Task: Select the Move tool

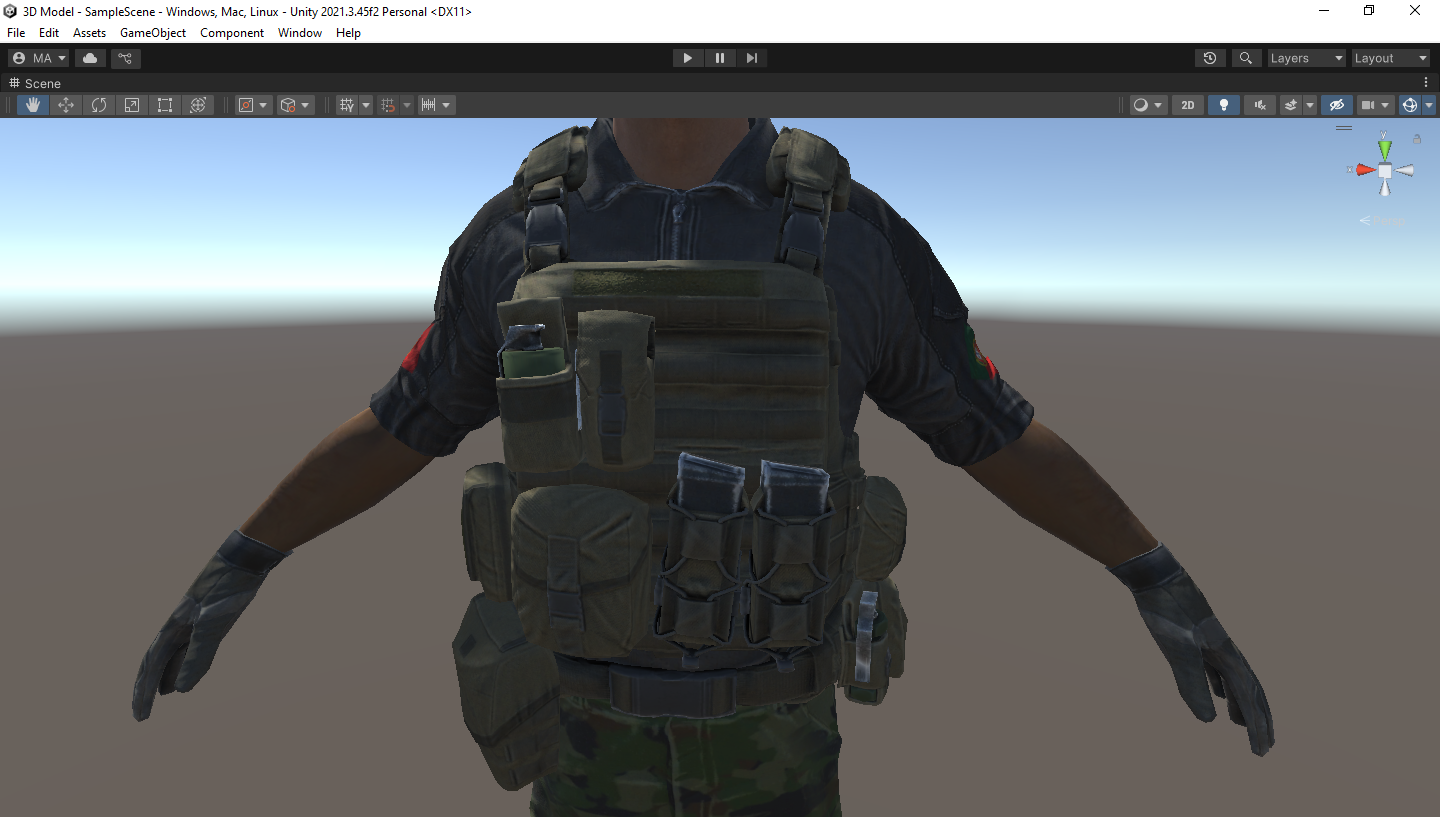Action: (66, 105)
